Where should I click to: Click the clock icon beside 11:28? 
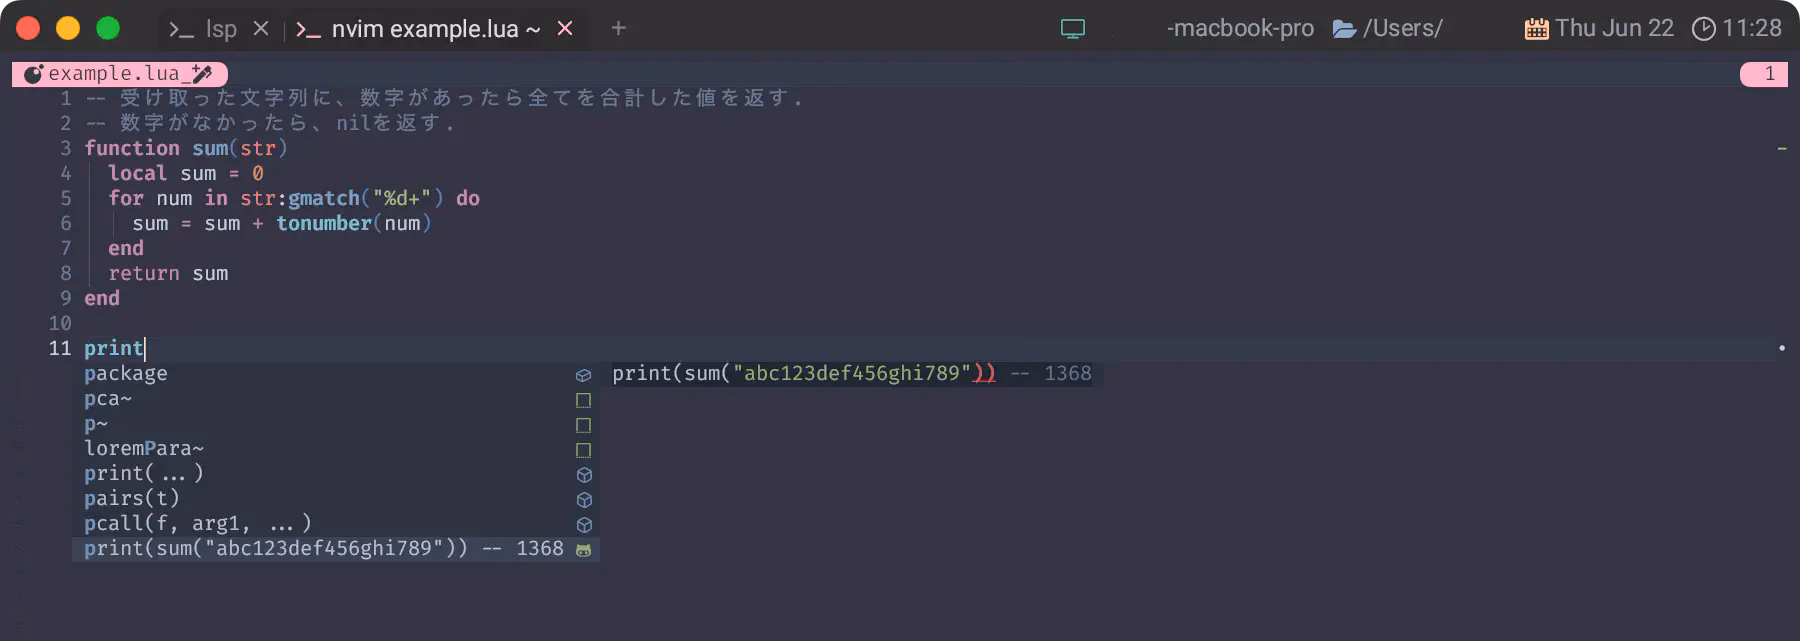(x=1704, y=29)
